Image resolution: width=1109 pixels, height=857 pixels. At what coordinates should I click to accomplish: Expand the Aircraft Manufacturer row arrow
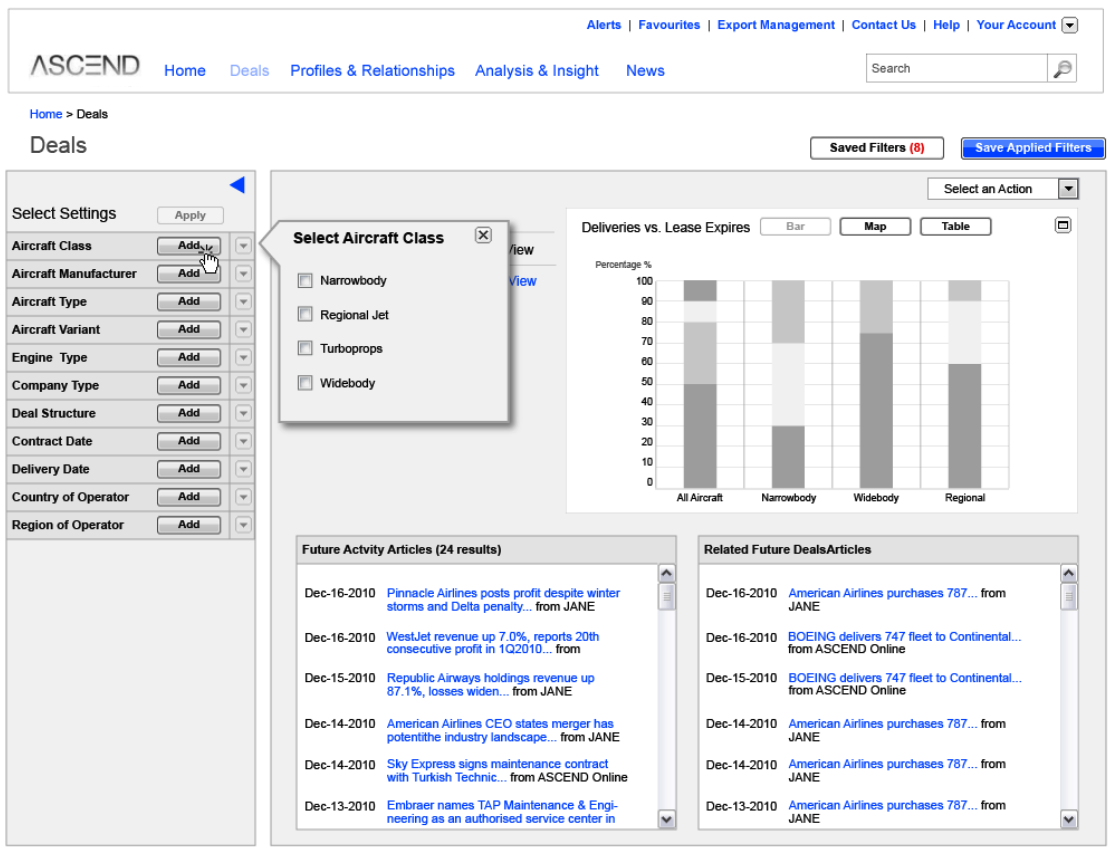[x=243, y=274]
